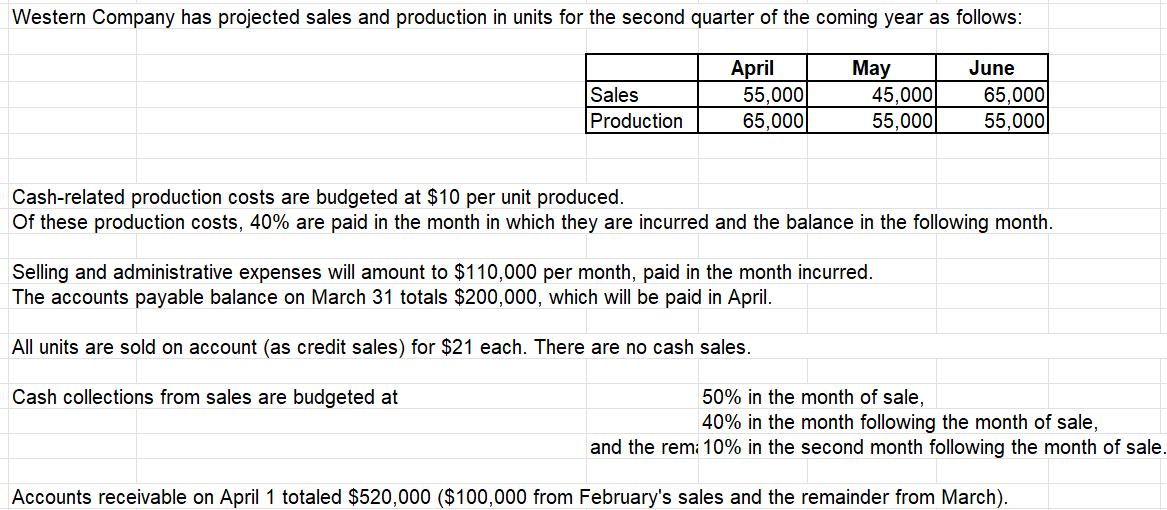Image resolution: width=1167 pixels, height=510 pixels.
Task: Click June production value 55,000
Action: (x=1014, y=121)
